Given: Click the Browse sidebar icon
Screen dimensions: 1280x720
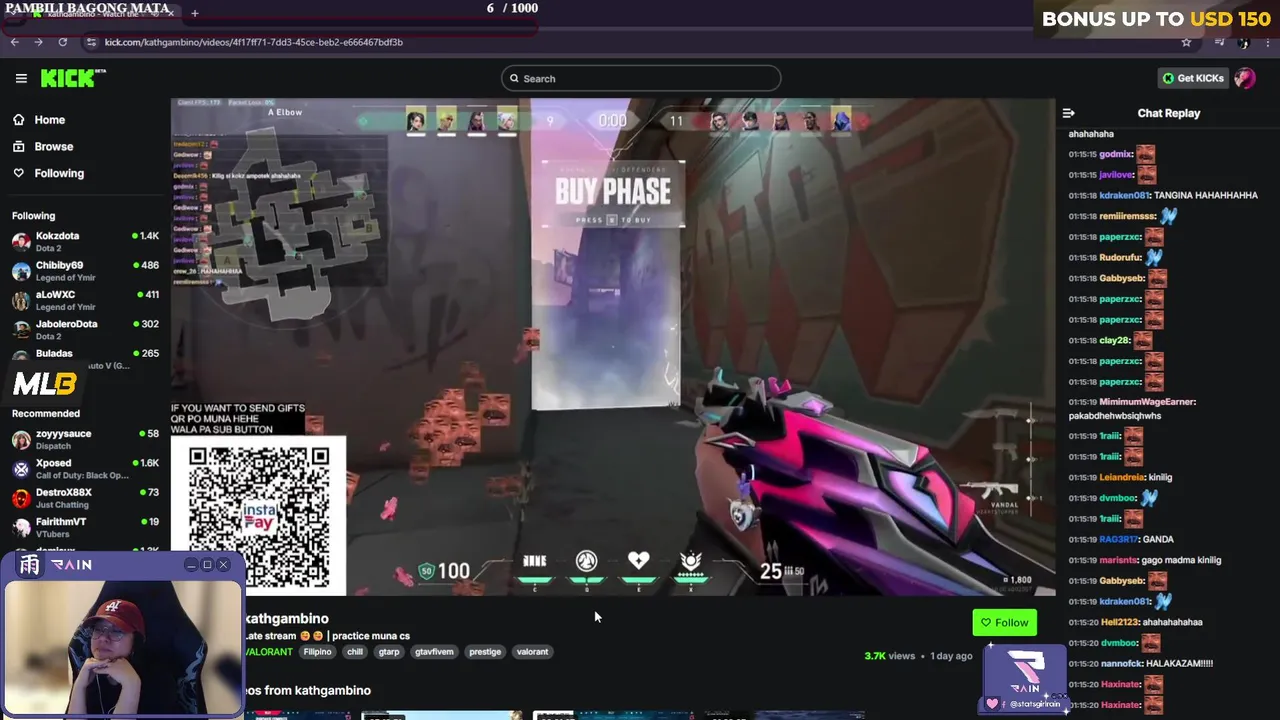Looking at the screenshot, I should click(18, 146).
